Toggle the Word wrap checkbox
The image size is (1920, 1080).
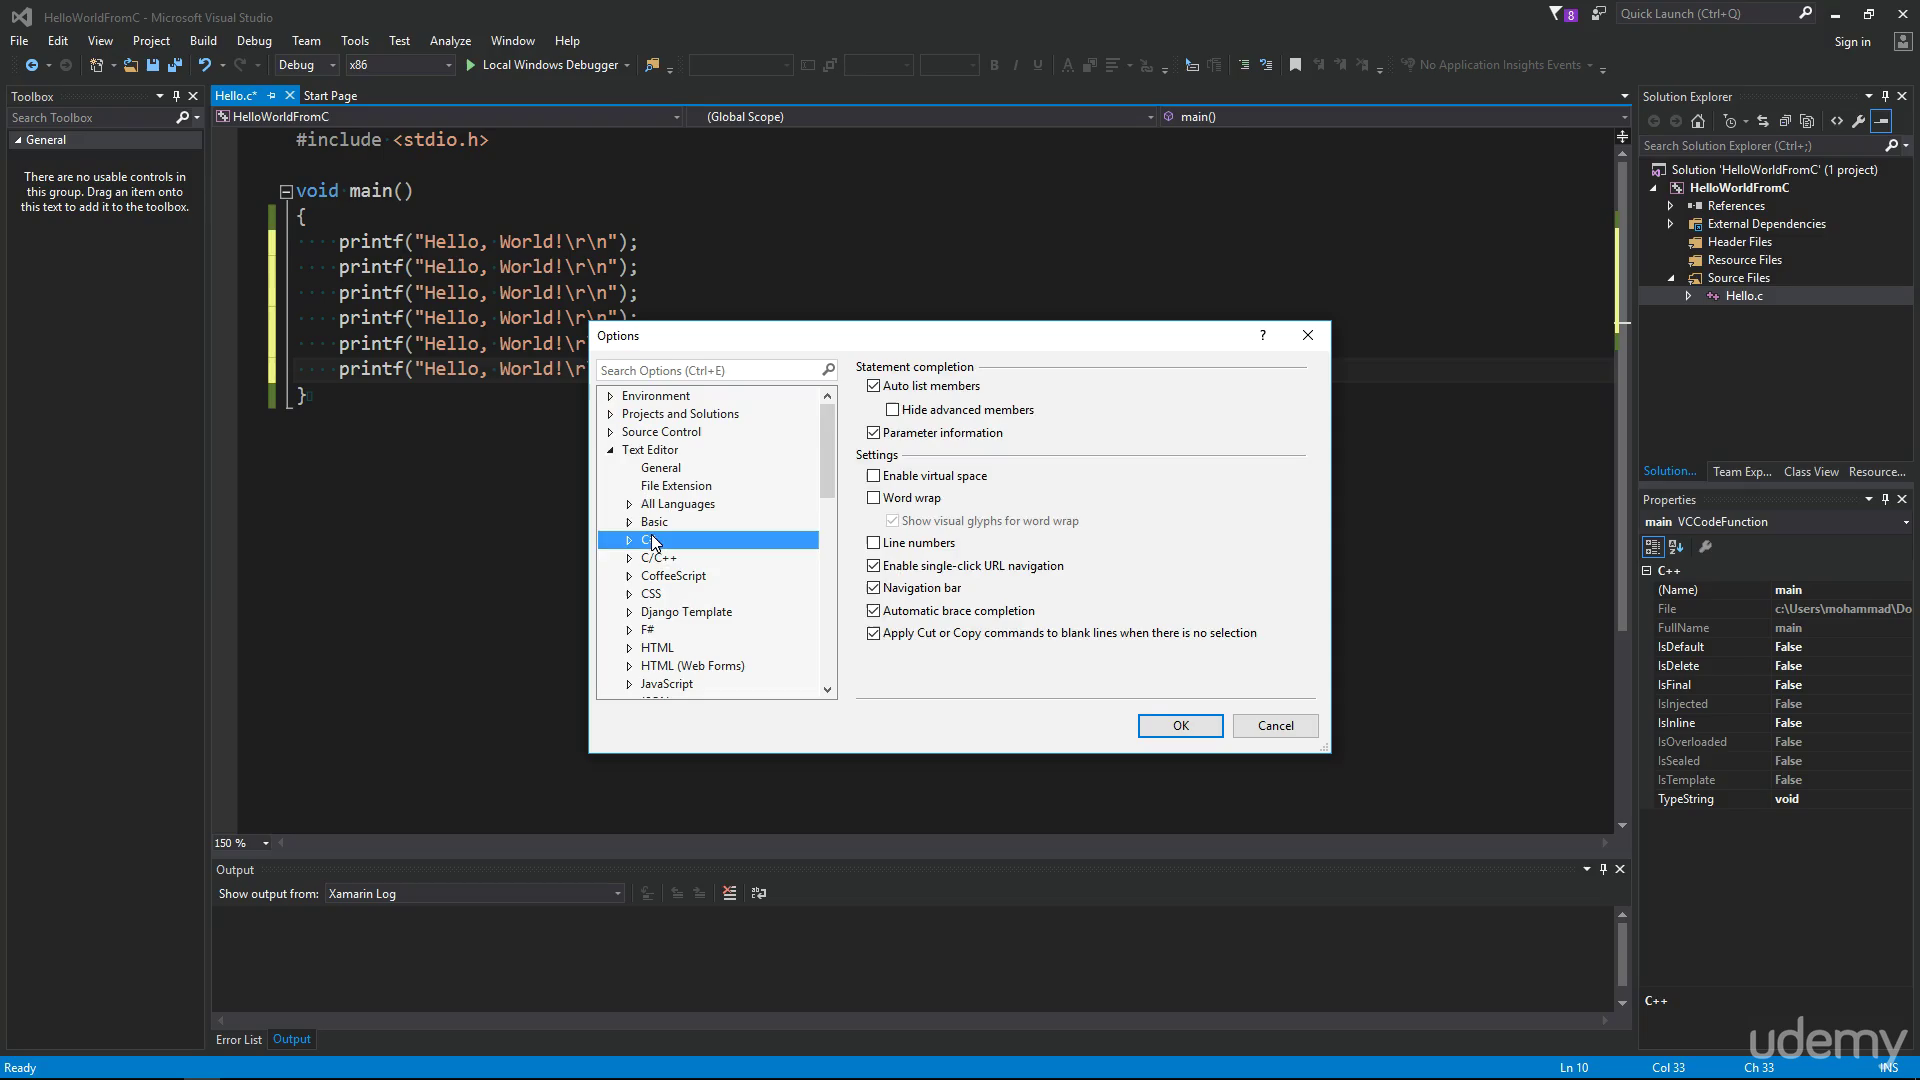(874, 498)
